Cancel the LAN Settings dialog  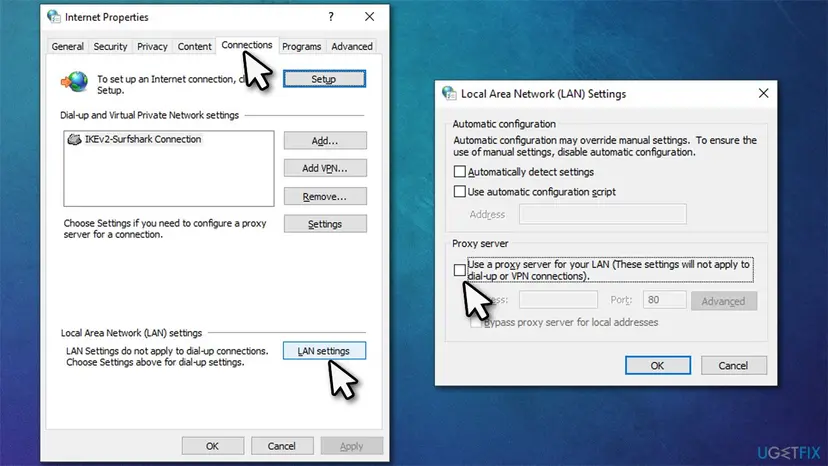(733, 365)
